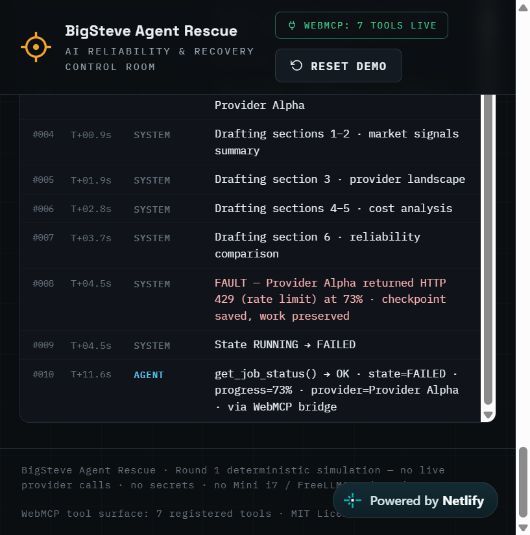Click the 'AI Reliability & Recovery Control Room' subtitle
The width and height of the screenshot is (530, 535).
159,59
